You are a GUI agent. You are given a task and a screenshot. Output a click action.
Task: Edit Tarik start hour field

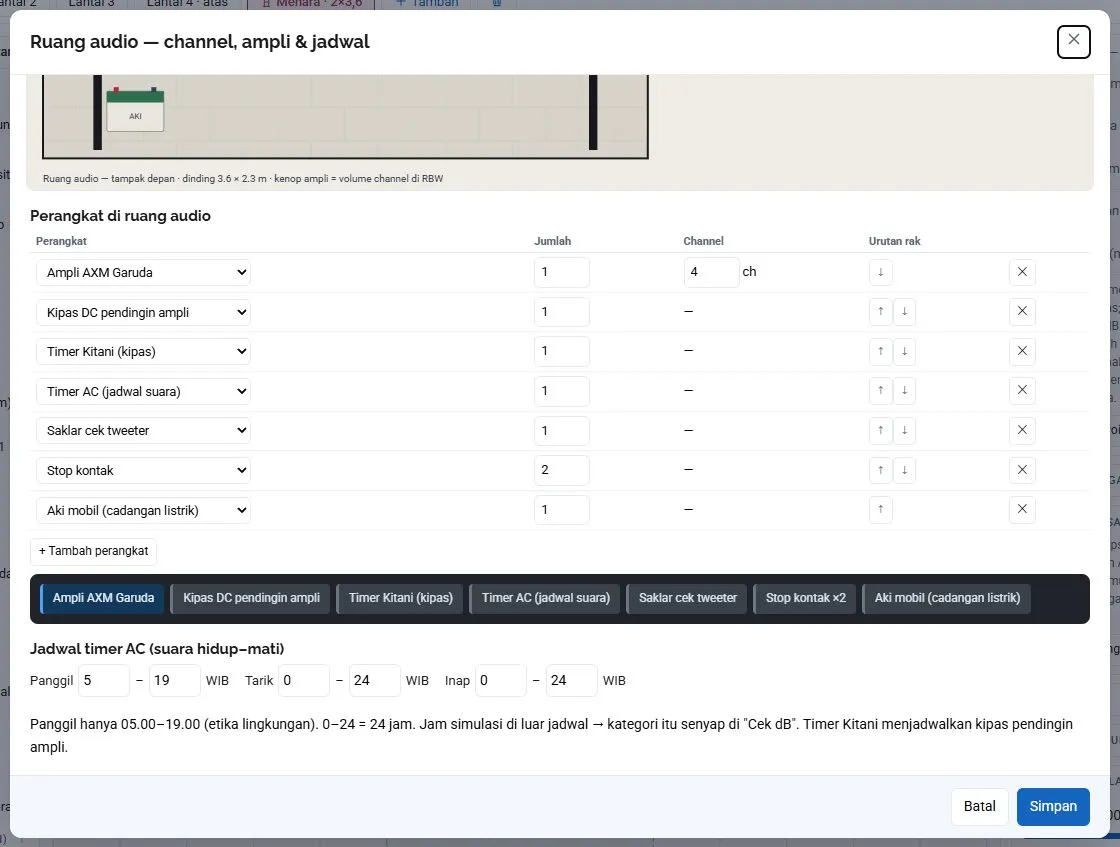(304, 681)
